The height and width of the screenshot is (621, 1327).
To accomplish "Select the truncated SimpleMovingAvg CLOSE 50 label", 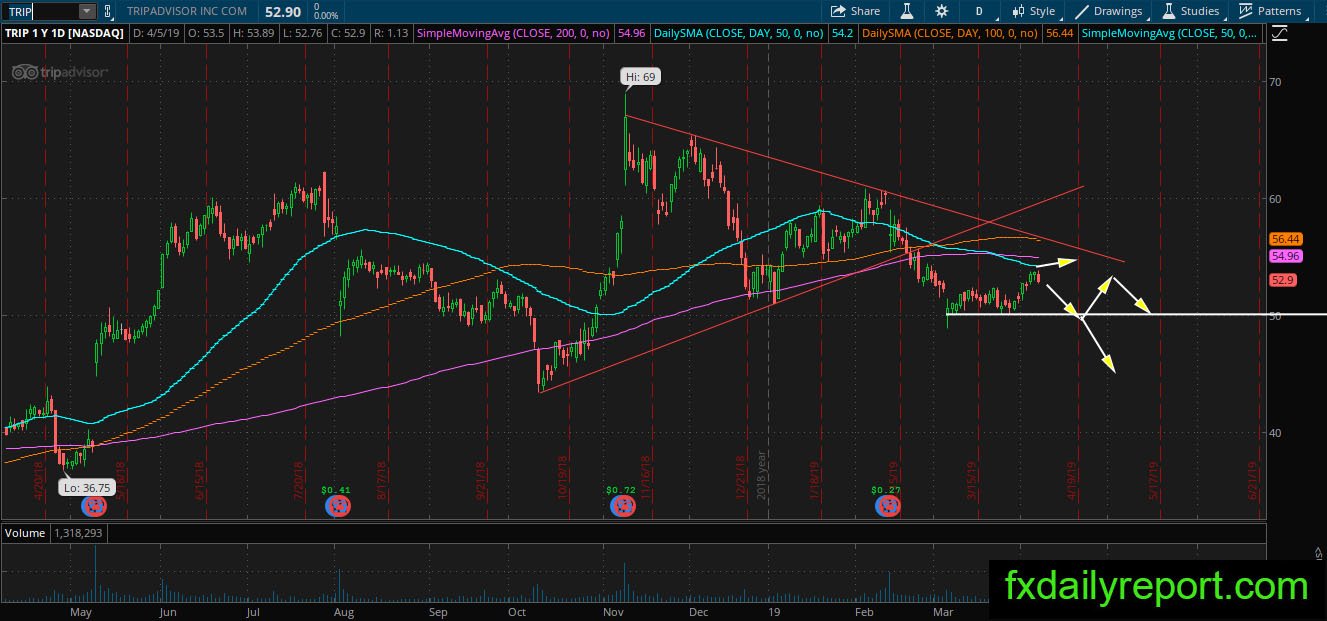I will (x=1170, y=33).
